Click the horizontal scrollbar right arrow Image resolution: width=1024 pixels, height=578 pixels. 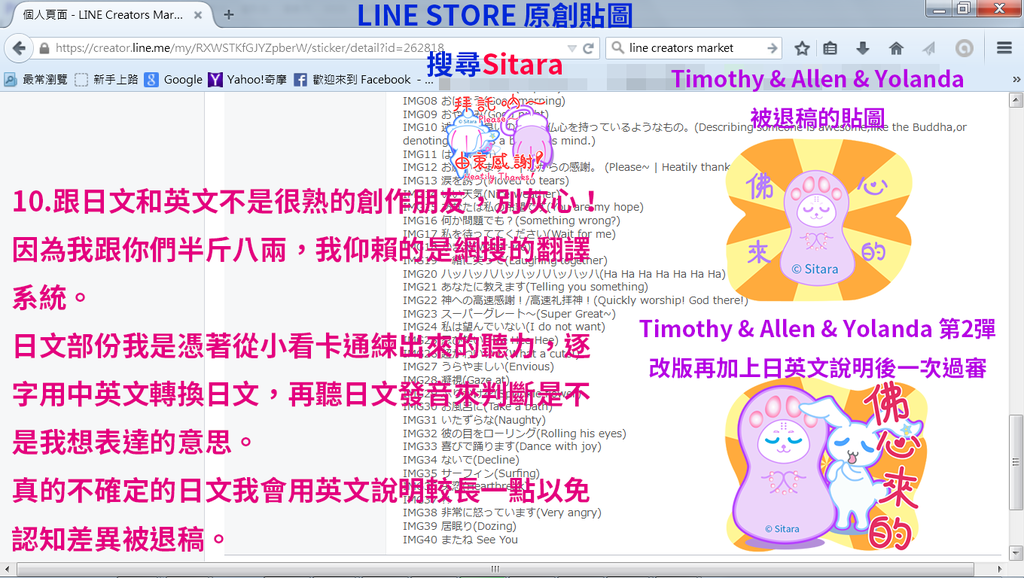click(1000, 569)
